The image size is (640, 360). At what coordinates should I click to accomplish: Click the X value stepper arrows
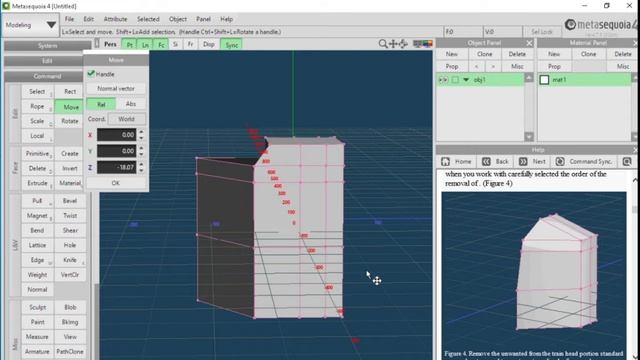pyautogui.click(x=141, y=135)
